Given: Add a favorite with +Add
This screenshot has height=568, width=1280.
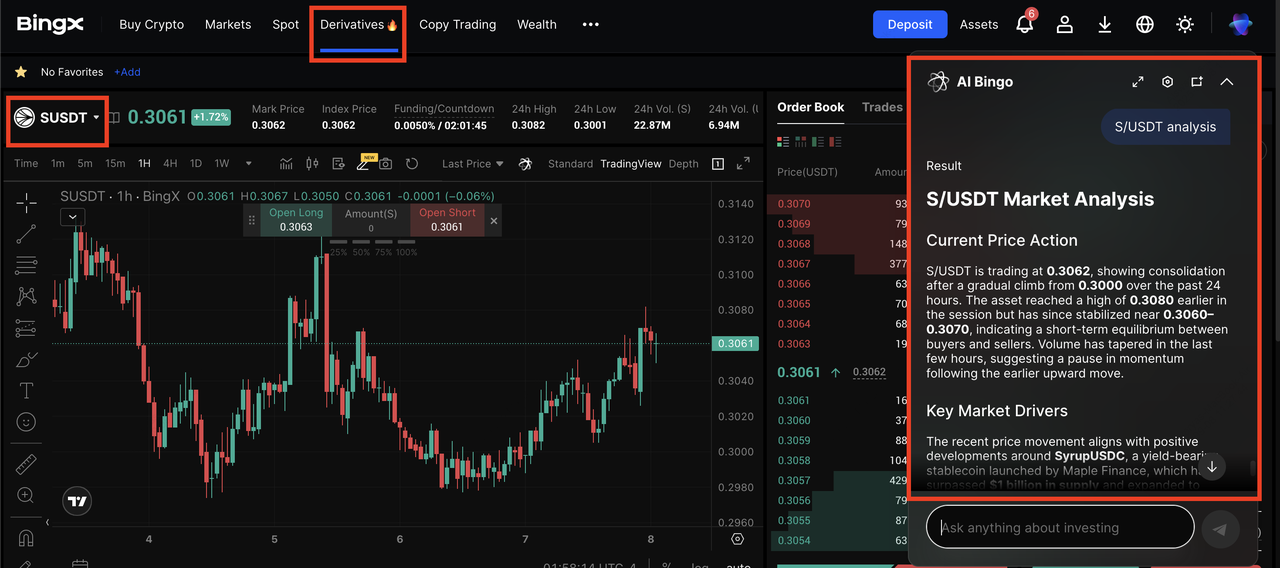Looking at the screenshot, I should 127,72.
